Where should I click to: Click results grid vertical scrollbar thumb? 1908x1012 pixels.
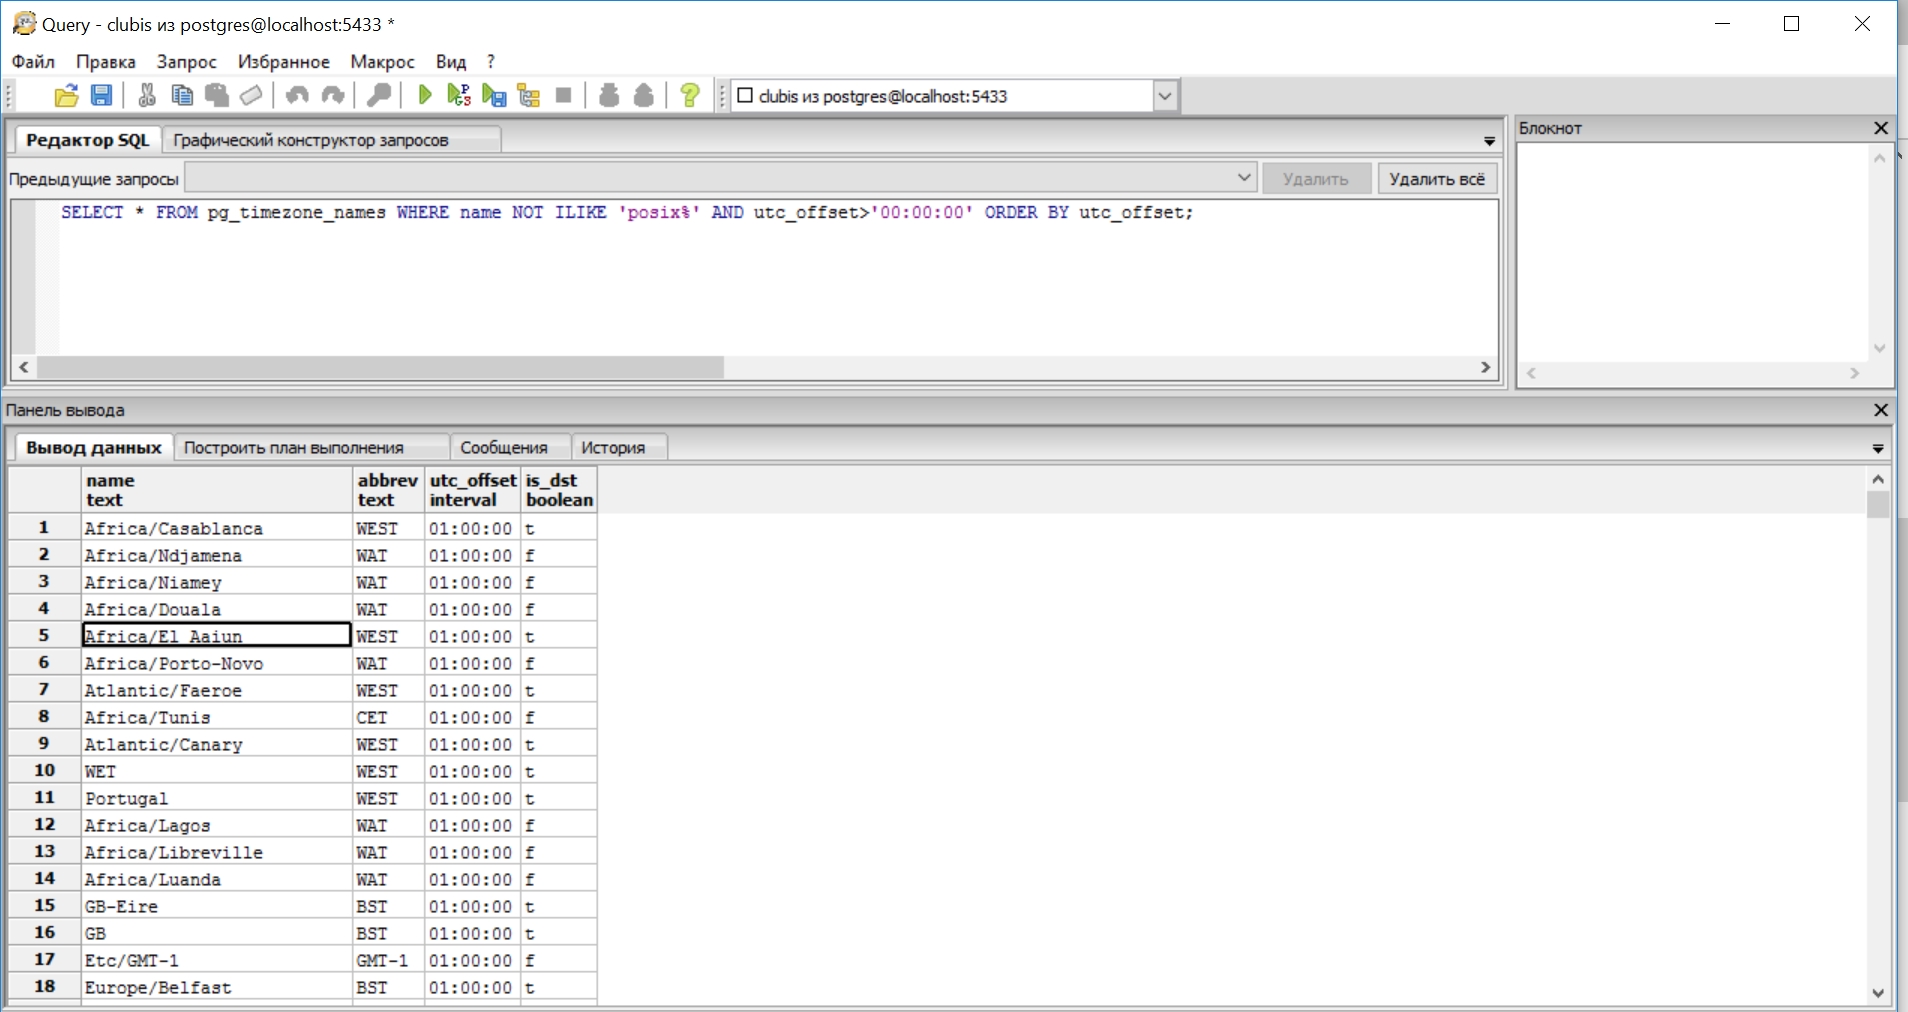click(x=1878, y=503)
